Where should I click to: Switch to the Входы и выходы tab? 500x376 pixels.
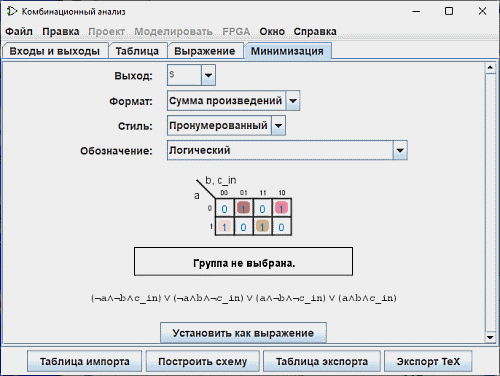tap(55, 51)
